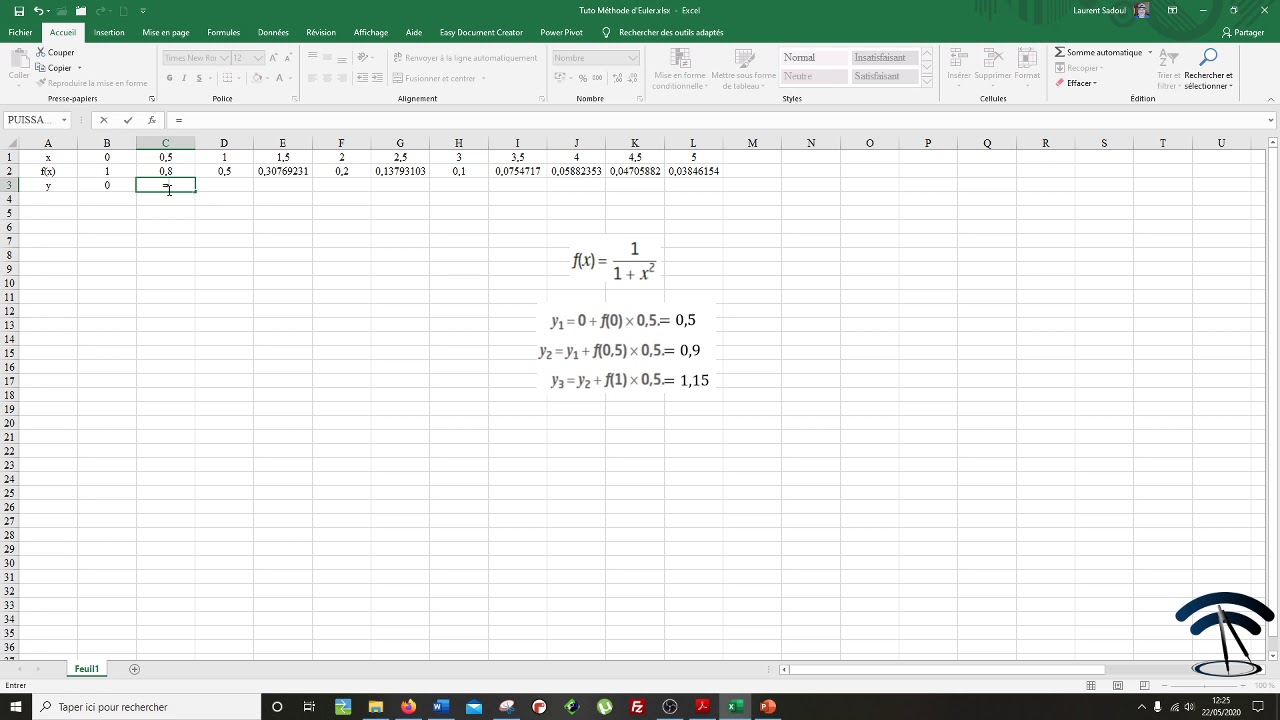
Task: Cancel formula entry with X button
Action: [x=103, y=120]
